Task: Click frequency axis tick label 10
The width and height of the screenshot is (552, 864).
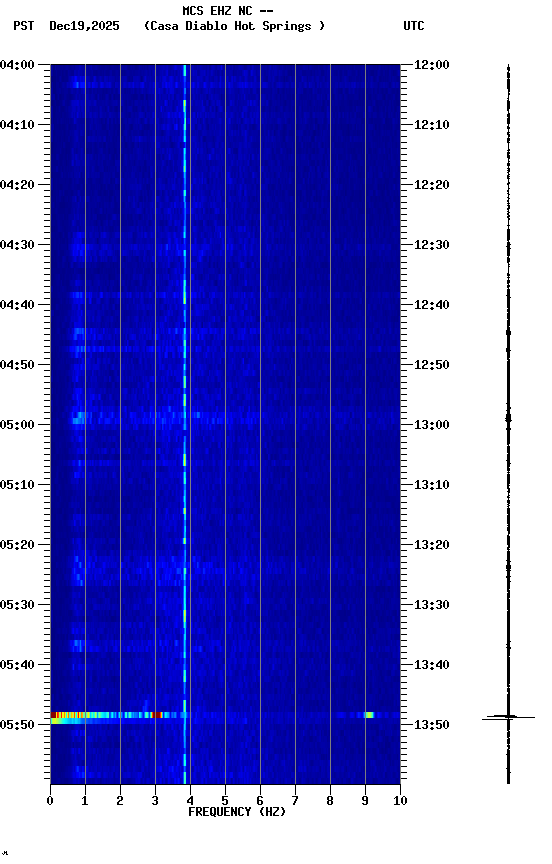Action: click(400, 801)
